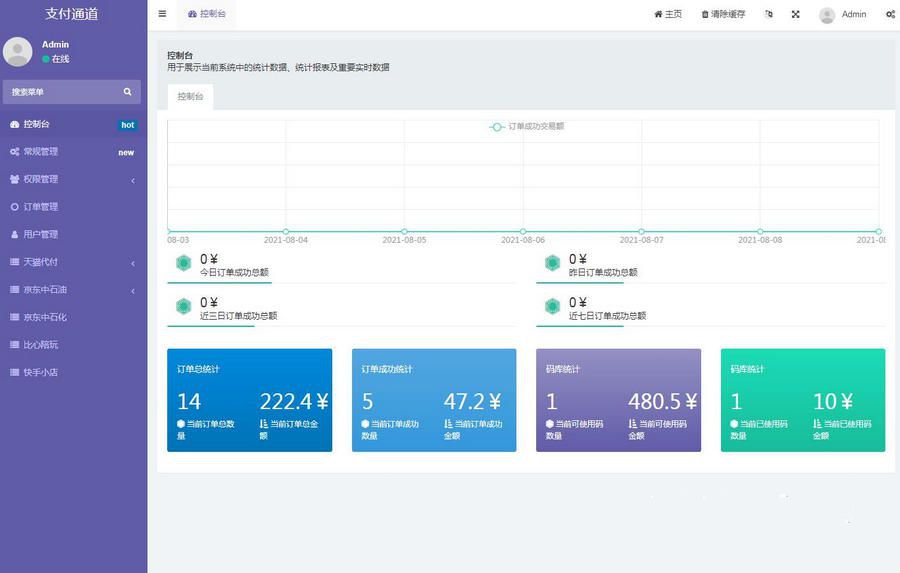Click the gears icon beside 常规管理
Viewport: 900px width, 573px height.
tap(14, 152)
